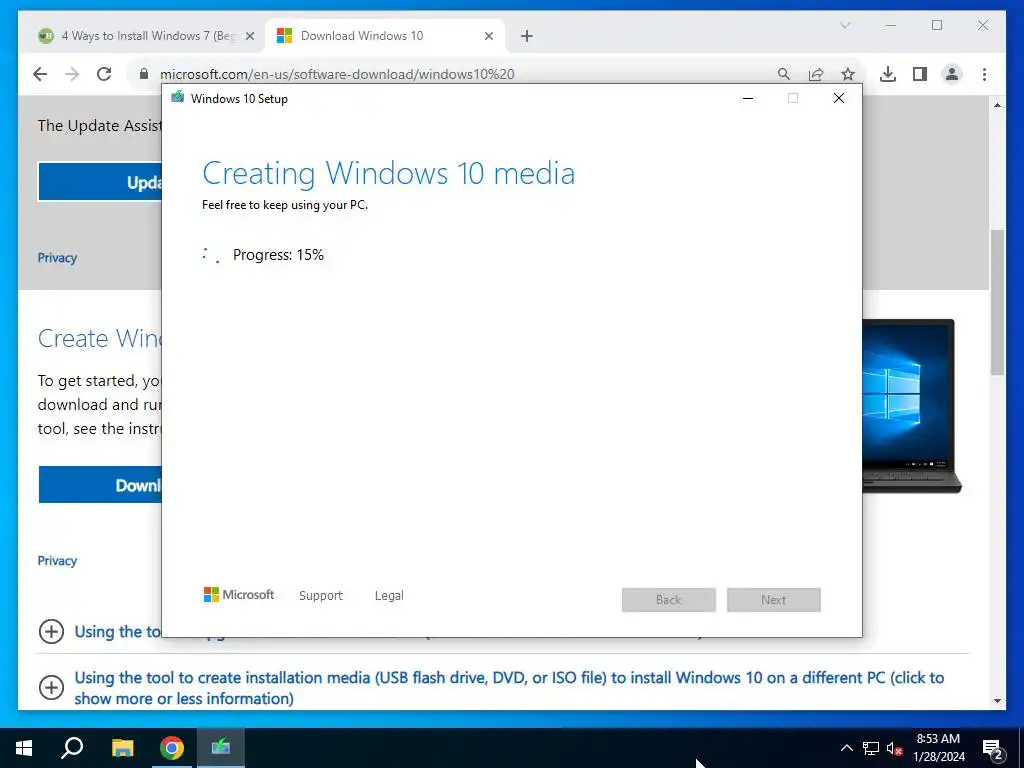The height and width of the screenshot is (768, 1024).
Task: Click Chrome's forward arrow
Action: (x=72, y=74)
